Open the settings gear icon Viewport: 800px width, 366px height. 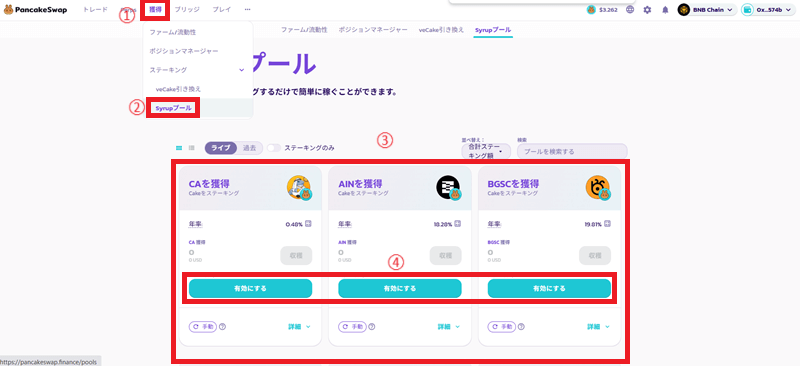click(647, 10)
